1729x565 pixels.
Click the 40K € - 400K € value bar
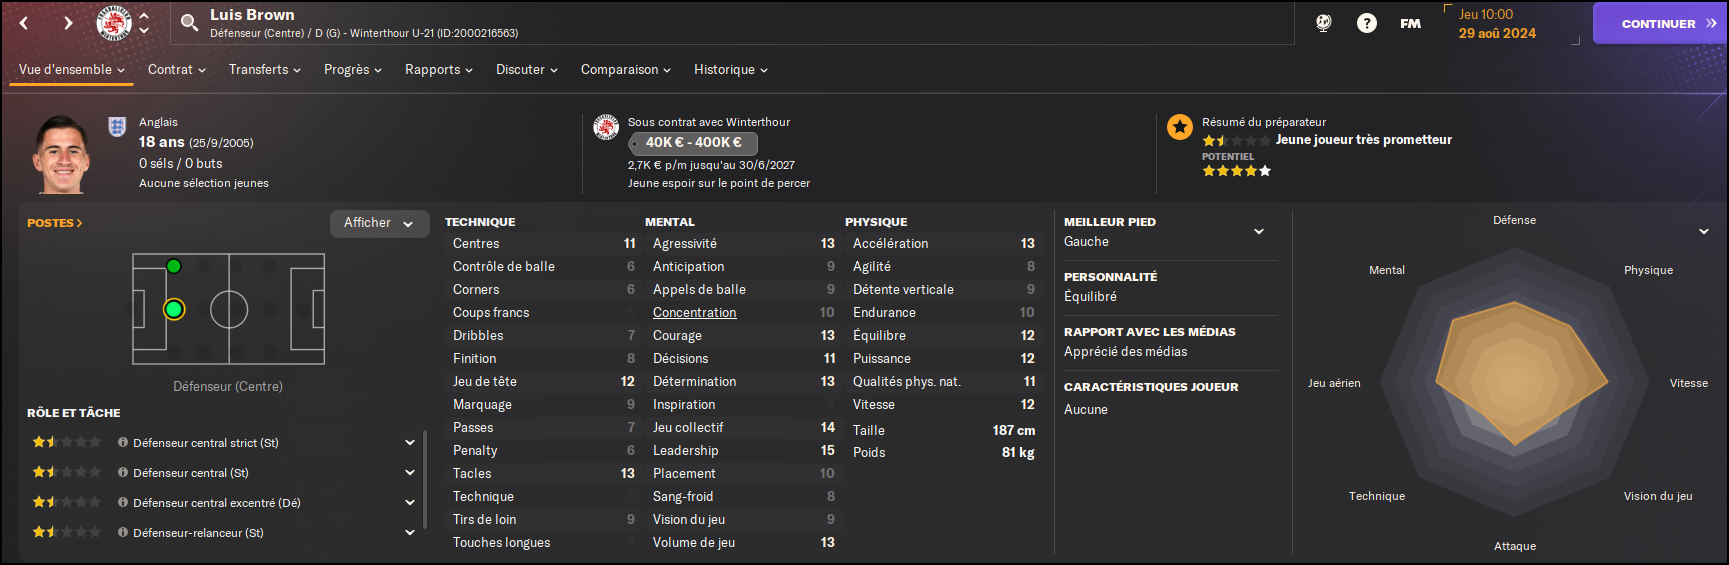tap(693, 143)
